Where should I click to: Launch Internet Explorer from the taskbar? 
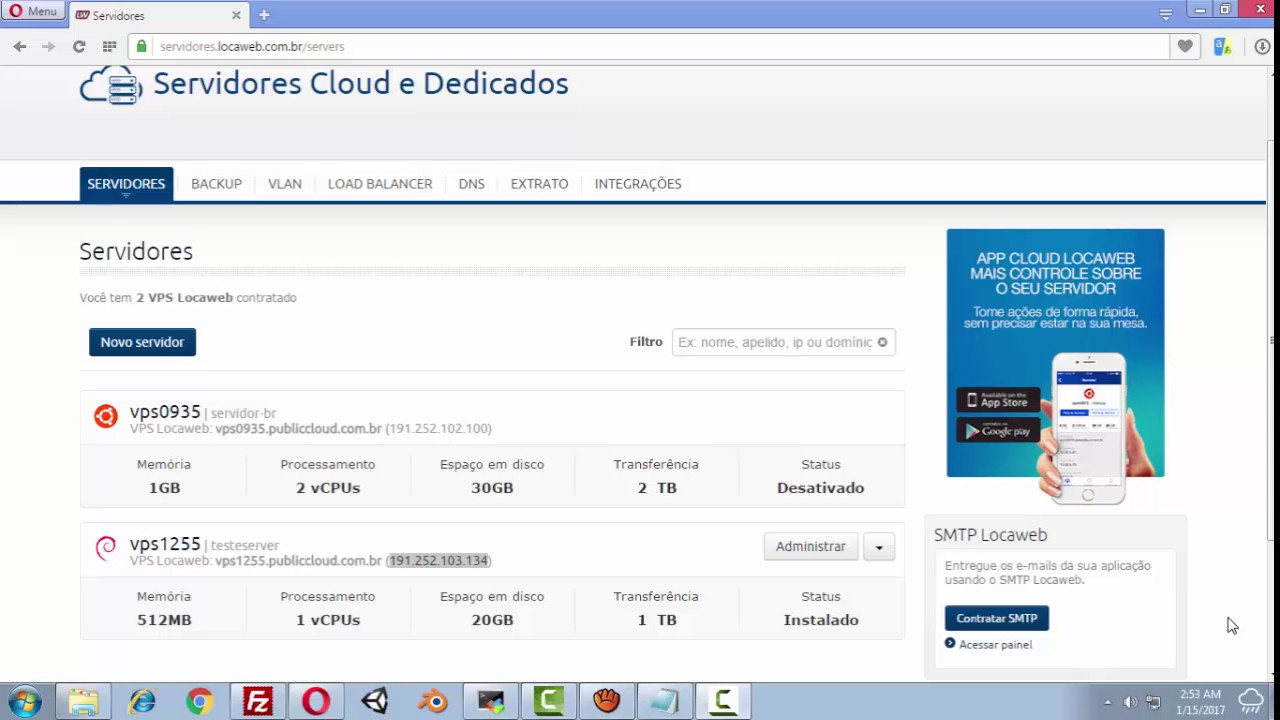click(142, 701)
